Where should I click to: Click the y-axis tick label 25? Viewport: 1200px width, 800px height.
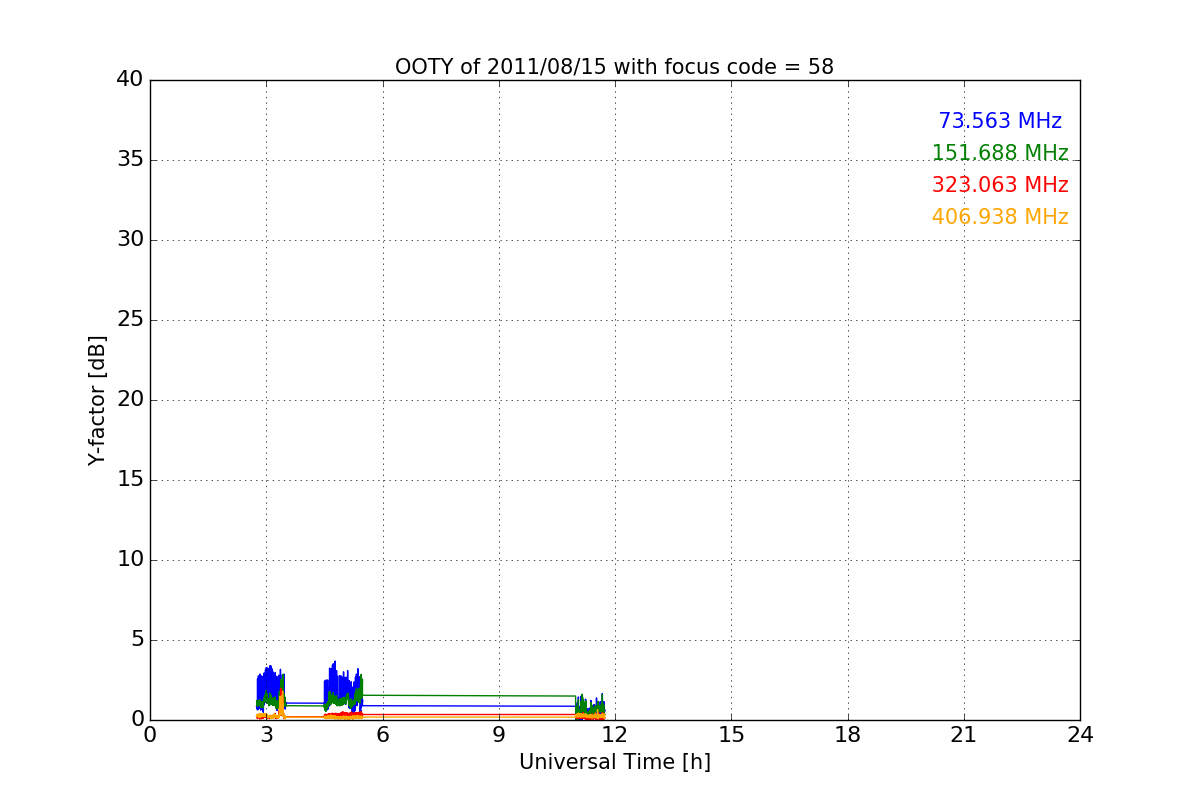[x=130, y=320]
